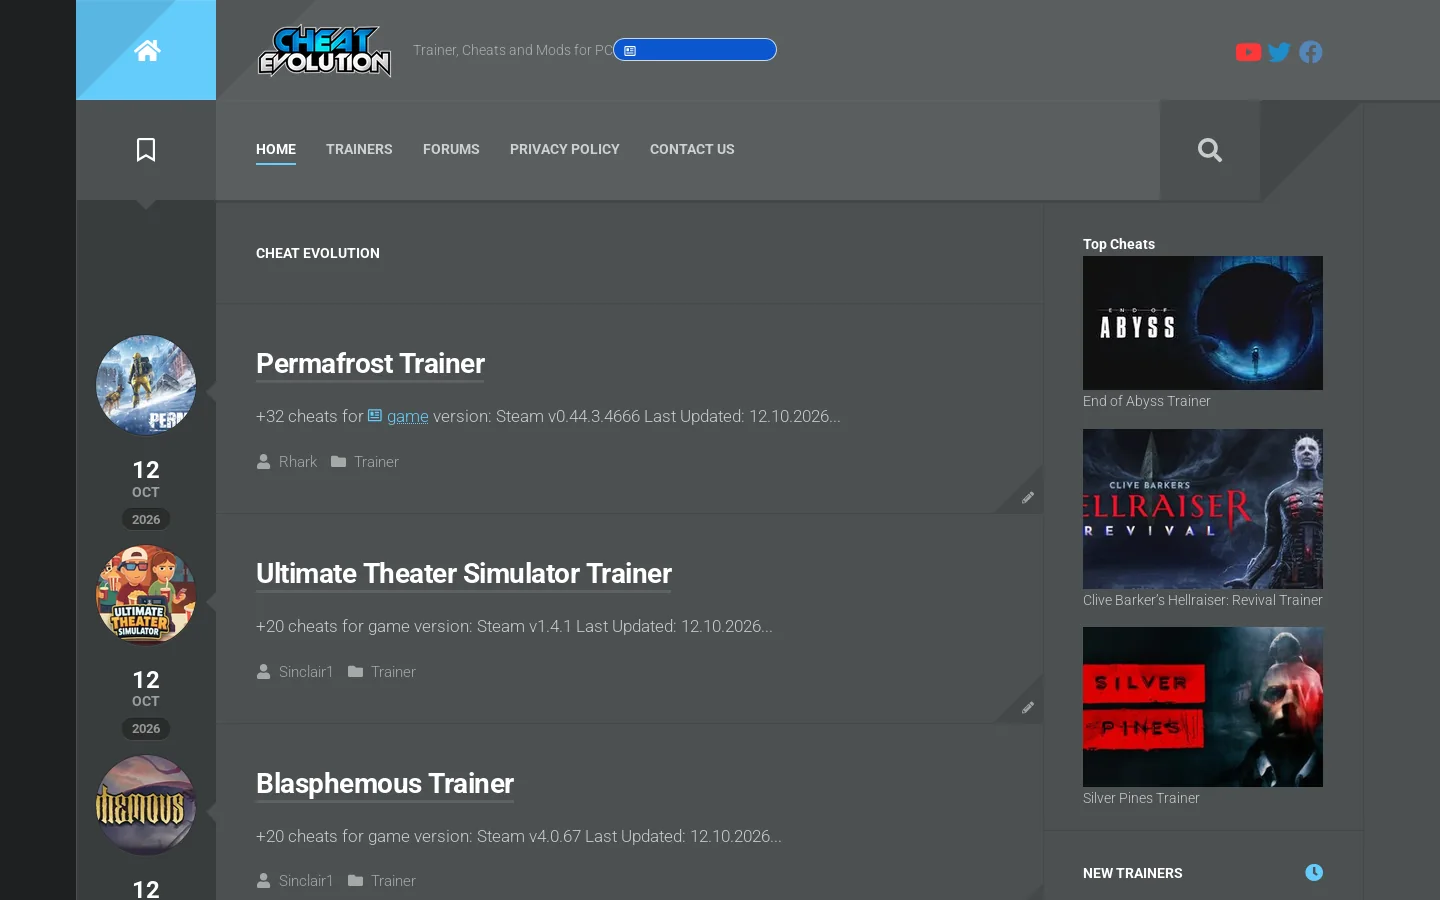Open the Ultimate Theater Simulator Trainer title
The image size is (1440, 900).
(x=464, y=574)
